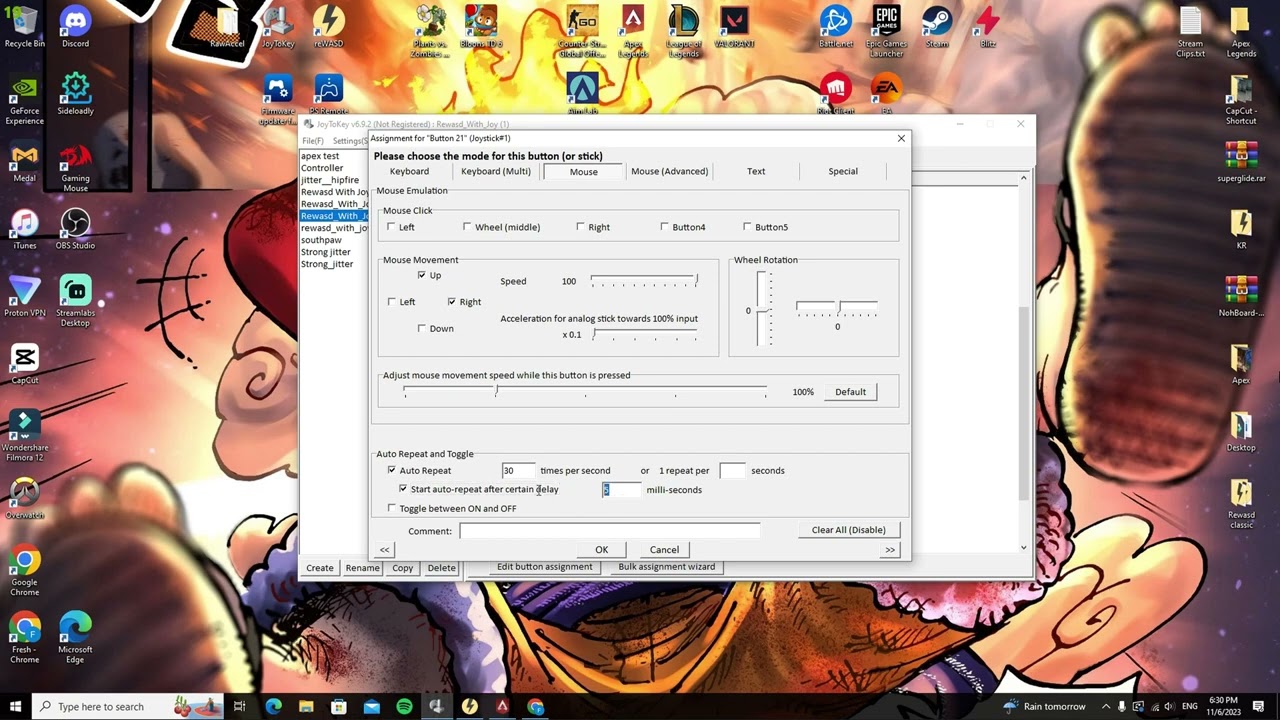Select the reWASD desktop shortcut
The height and width of the screenshot is (720, 1280).
[x=328, y=27]
